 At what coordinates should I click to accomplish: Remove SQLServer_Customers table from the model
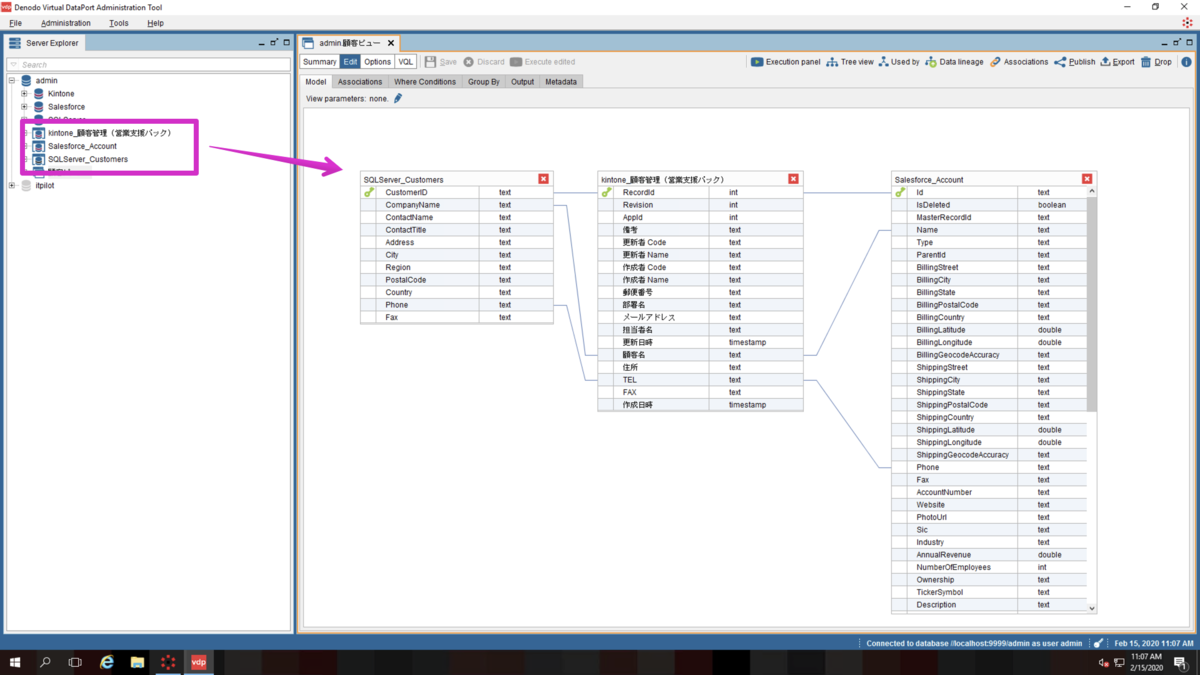pos(543,179)
